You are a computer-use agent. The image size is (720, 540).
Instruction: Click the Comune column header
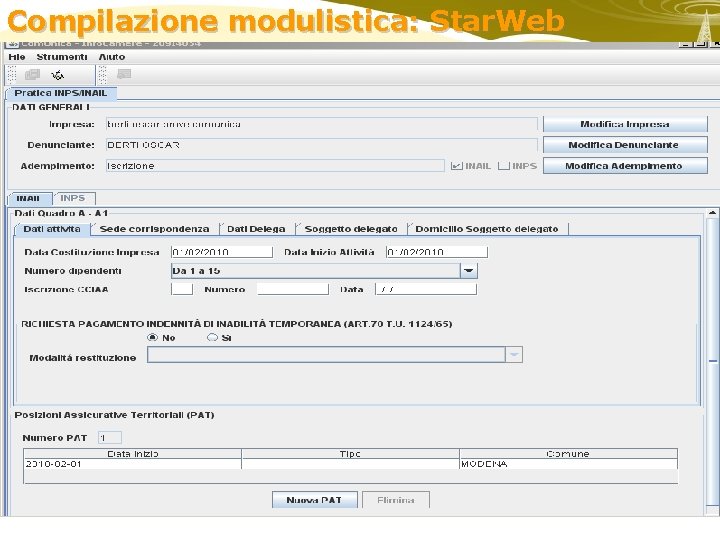pyautogui.click(x=568, y=454)
